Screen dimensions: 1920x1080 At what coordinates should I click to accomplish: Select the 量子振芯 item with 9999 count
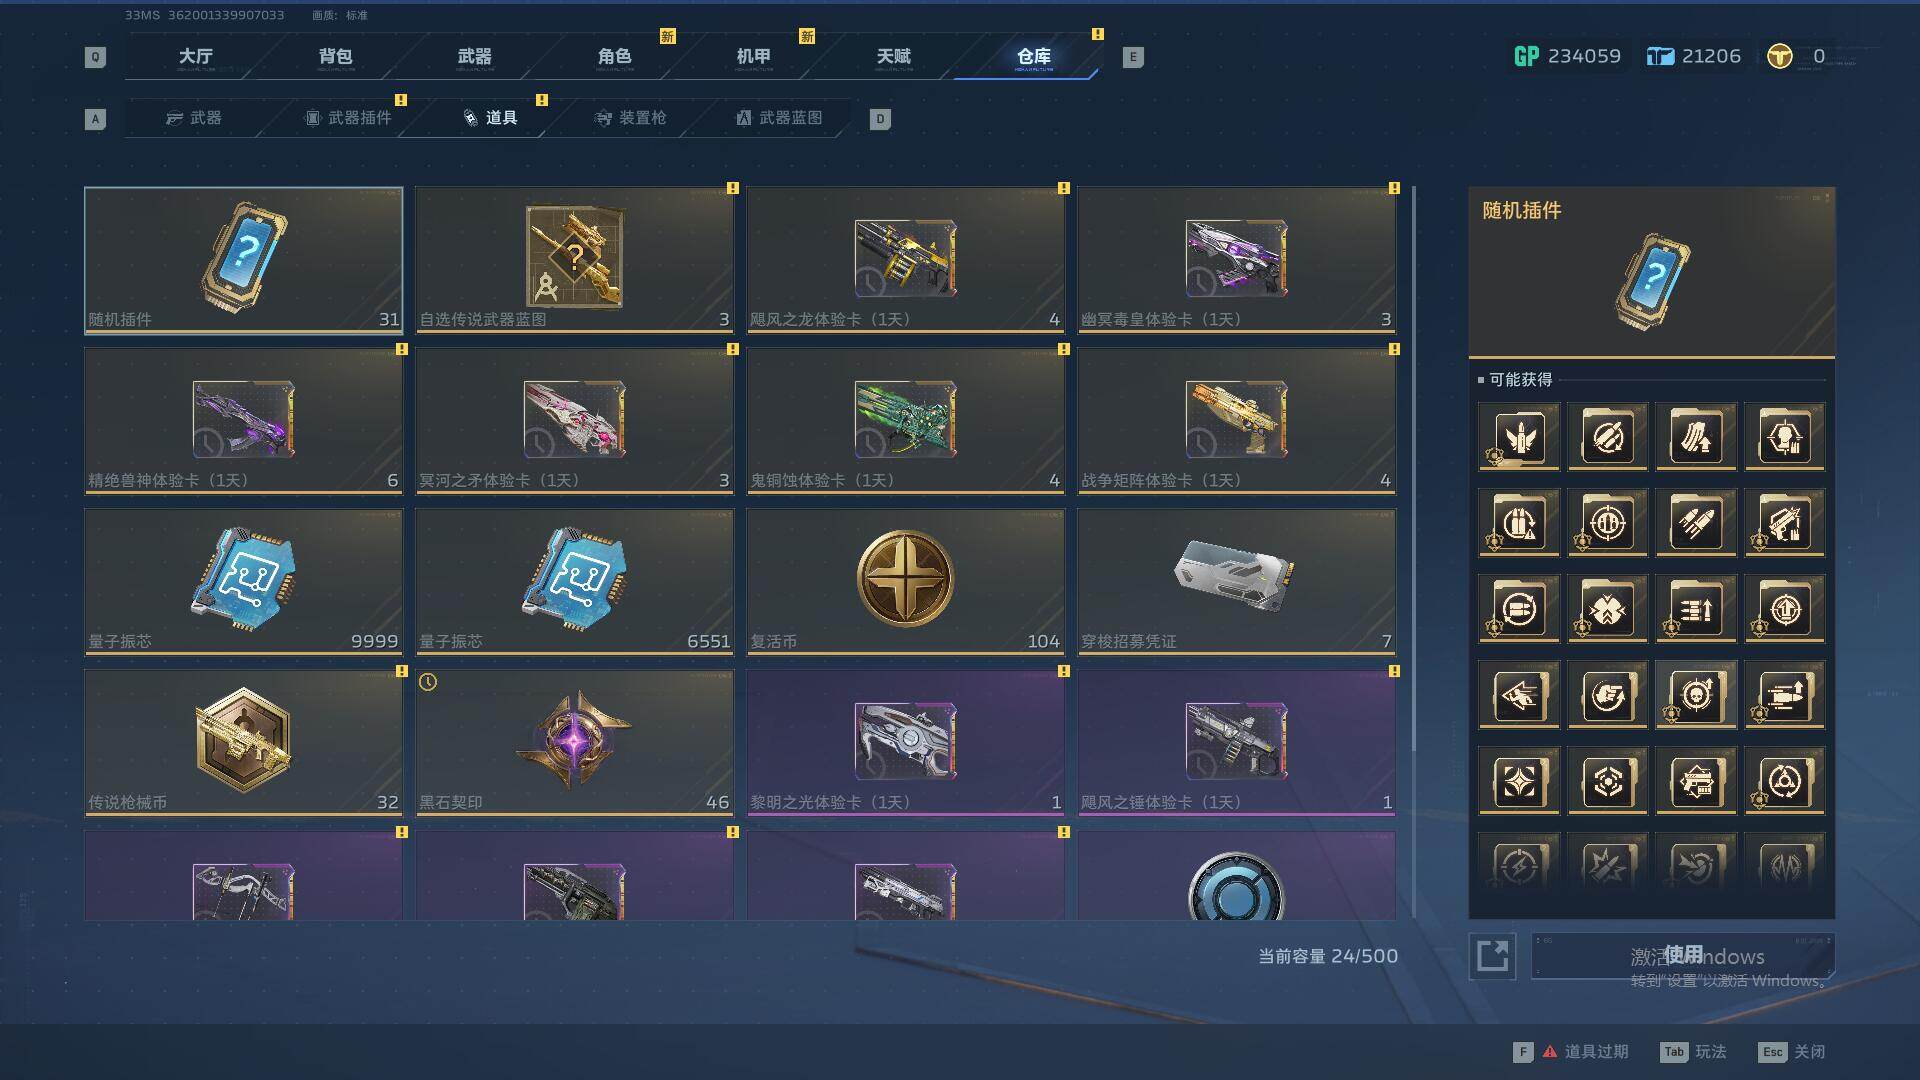tap(244, 581)
